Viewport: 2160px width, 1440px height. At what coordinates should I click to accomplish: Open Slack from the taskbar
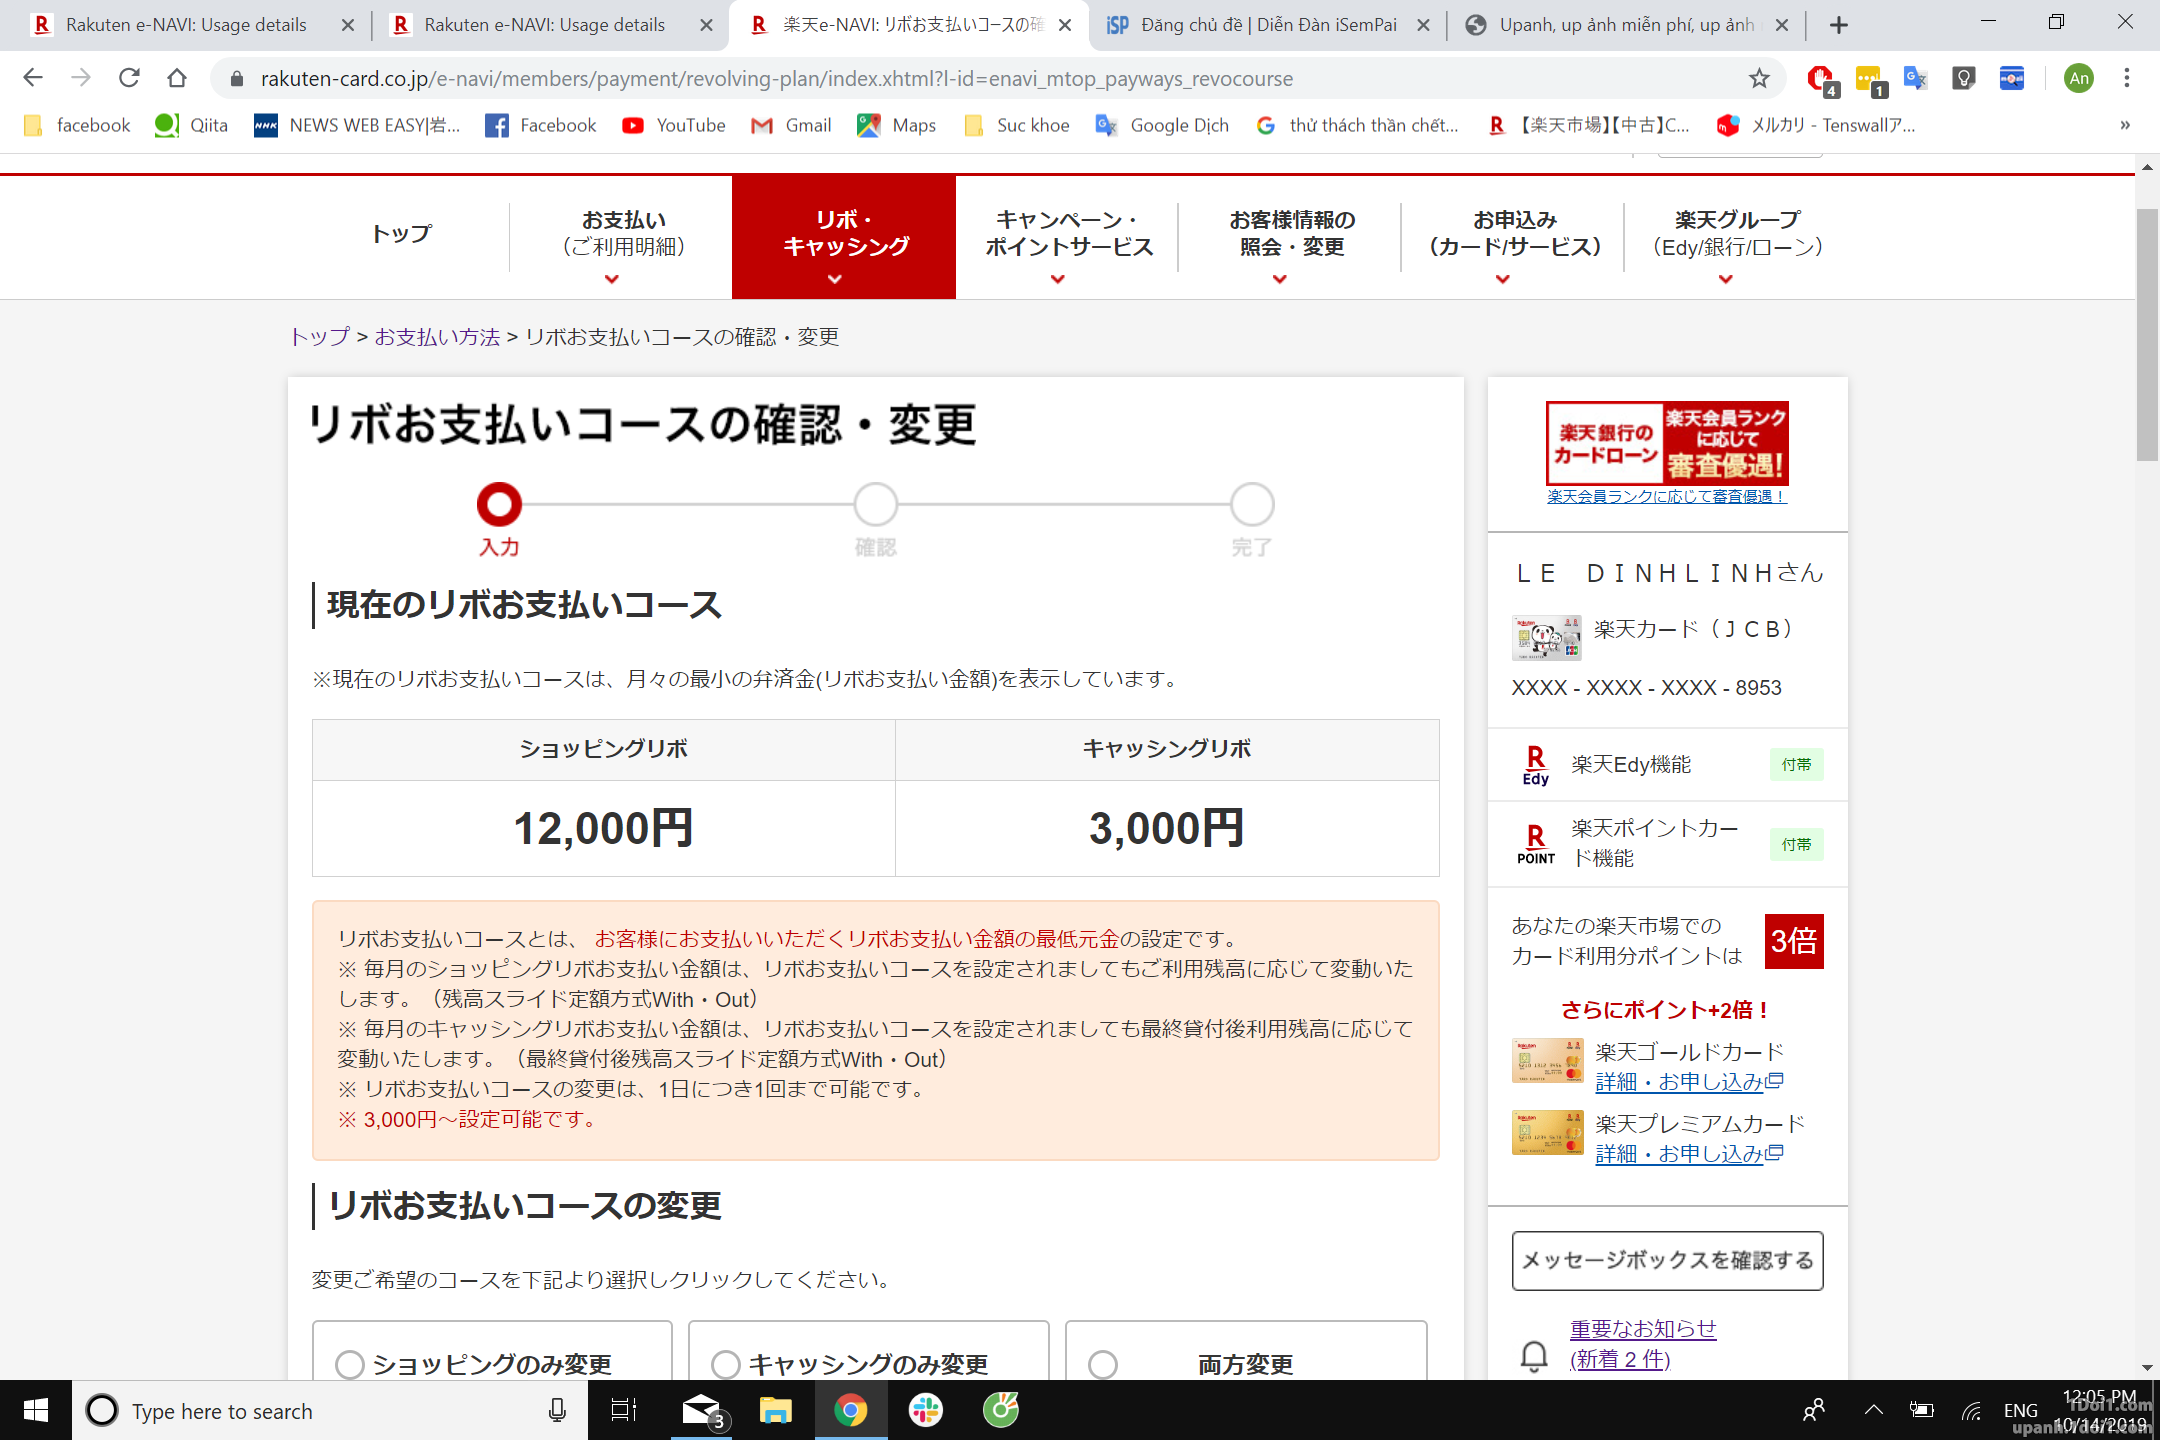(925, 1411)
